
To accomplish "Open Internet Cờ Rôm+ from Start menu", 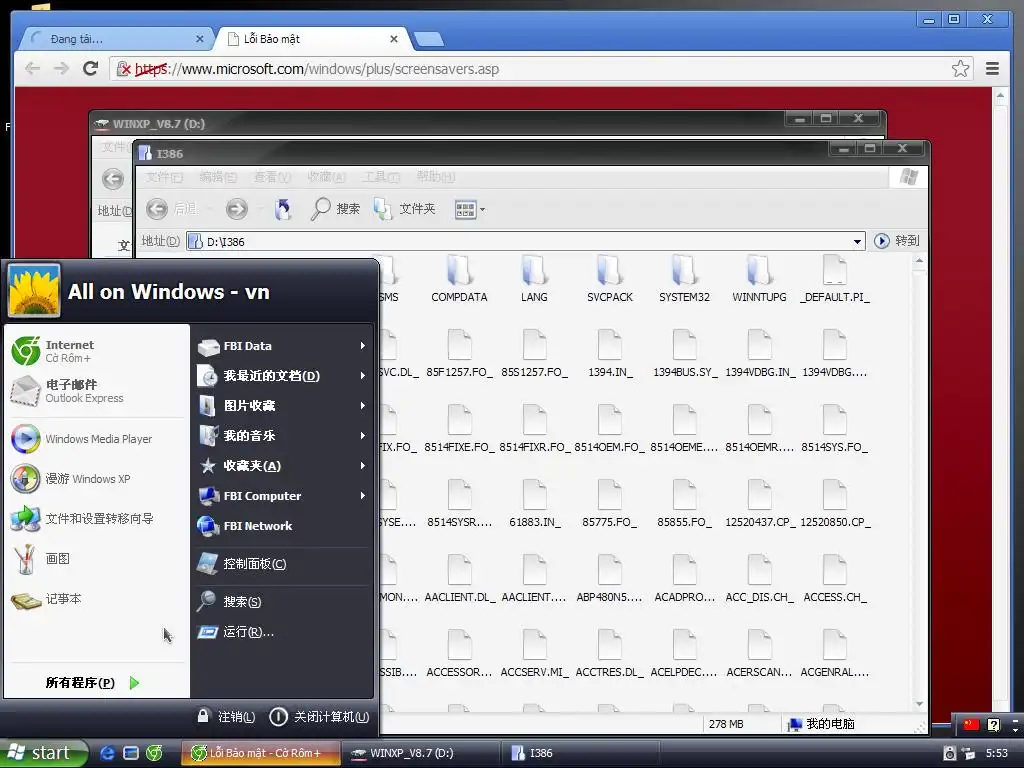I will (x=96, y=351).
